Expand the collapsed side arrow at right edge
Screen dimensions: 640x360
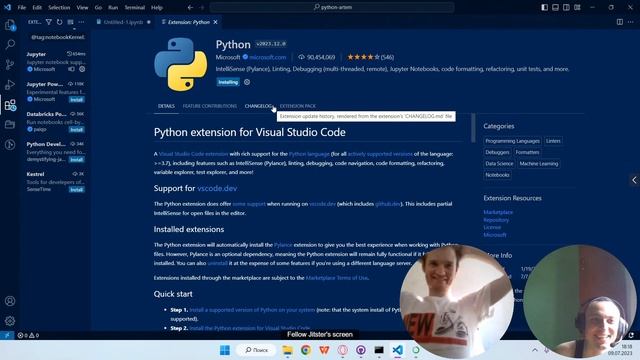634,180
